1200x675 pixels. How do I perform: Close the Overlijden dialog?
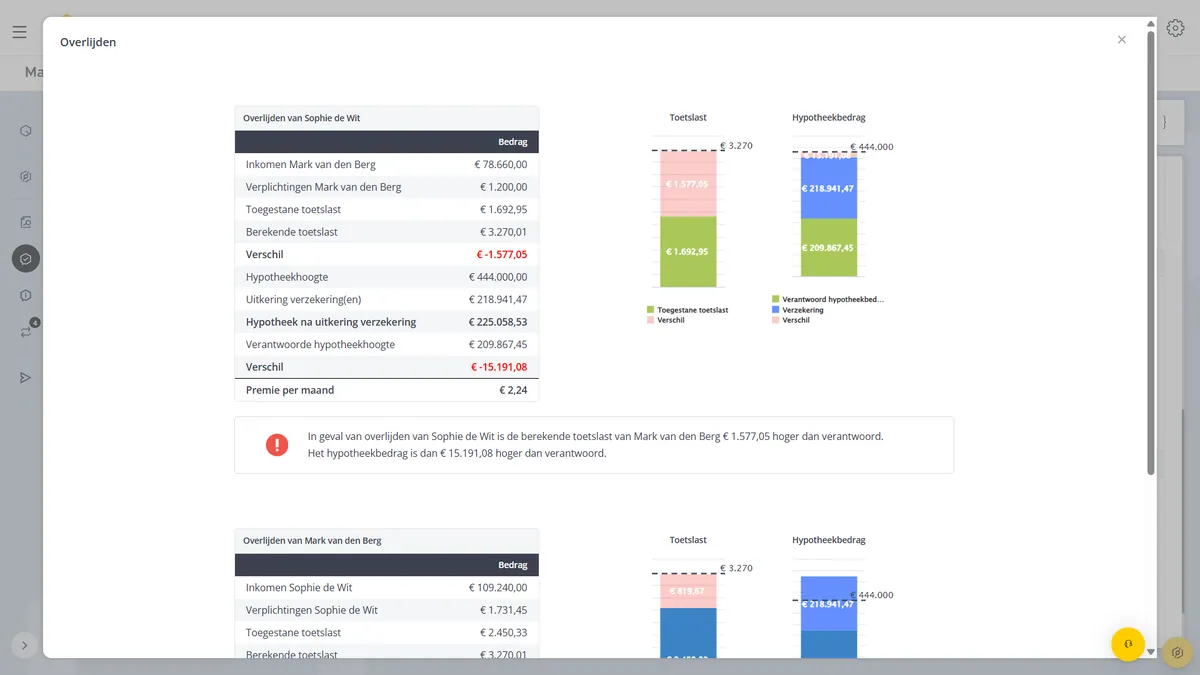click(x=1122, y=40)
